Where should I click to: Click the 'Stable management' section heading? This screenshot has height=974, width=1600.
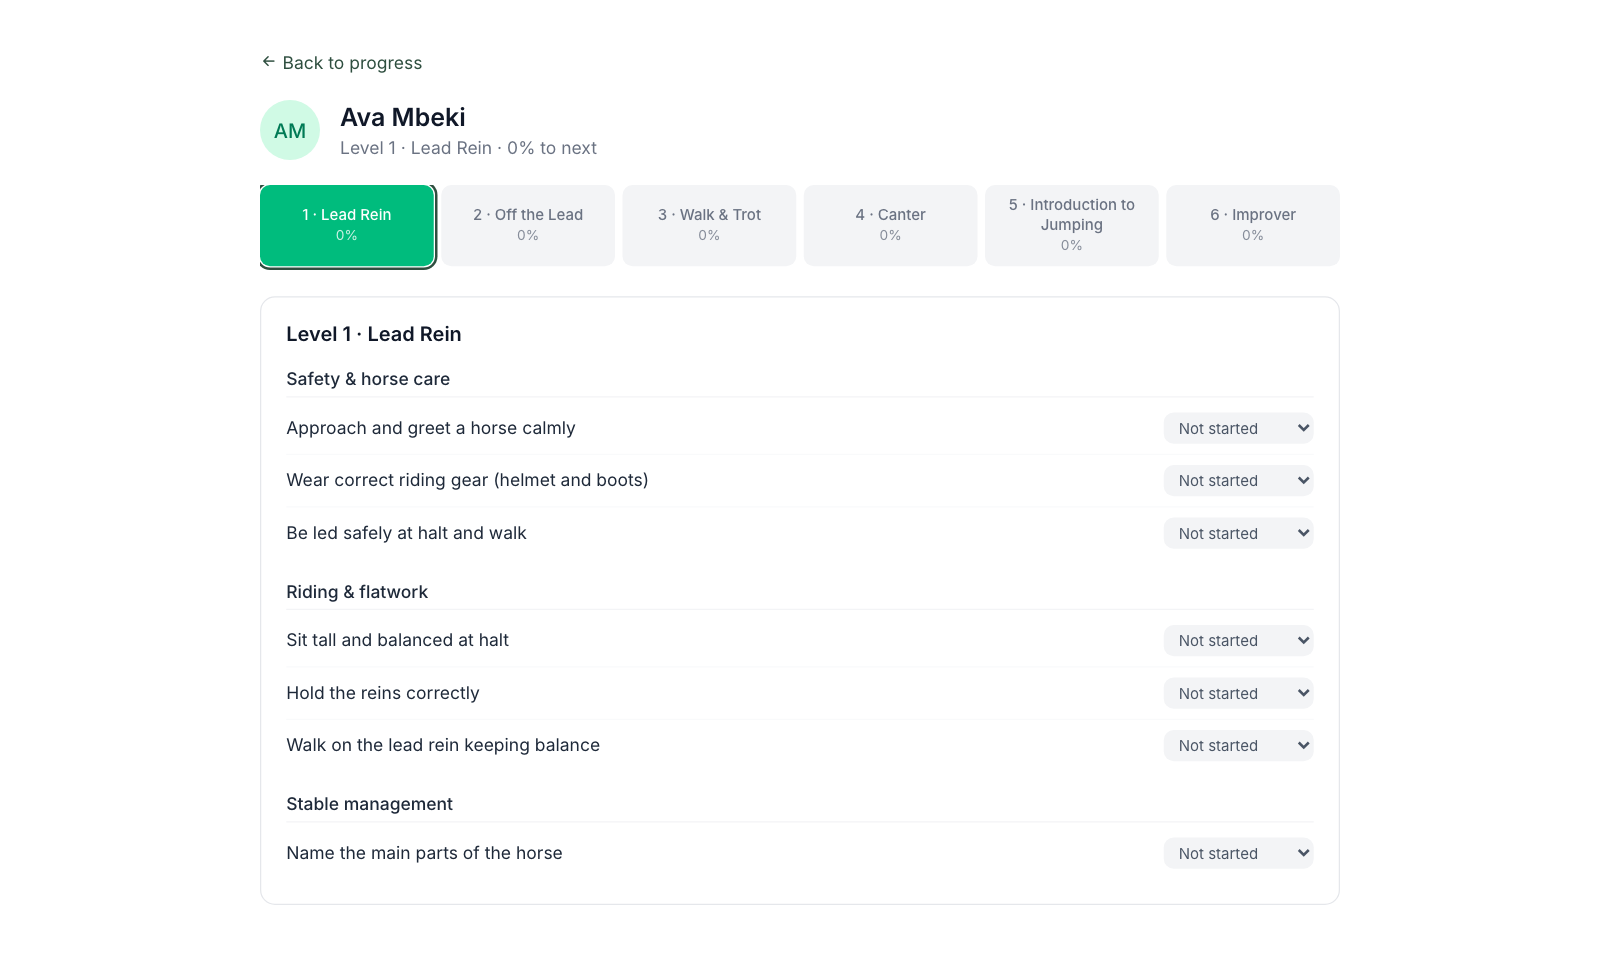(369, 804)
